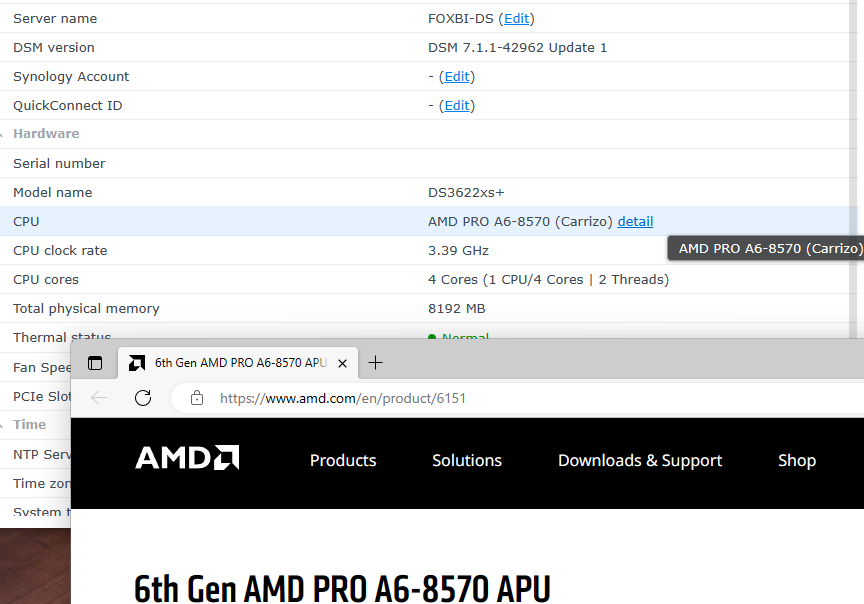Image resolution: width=864 pixels, height=604 pixels.
Task: Open the Products menu
Action: [343, 460]
